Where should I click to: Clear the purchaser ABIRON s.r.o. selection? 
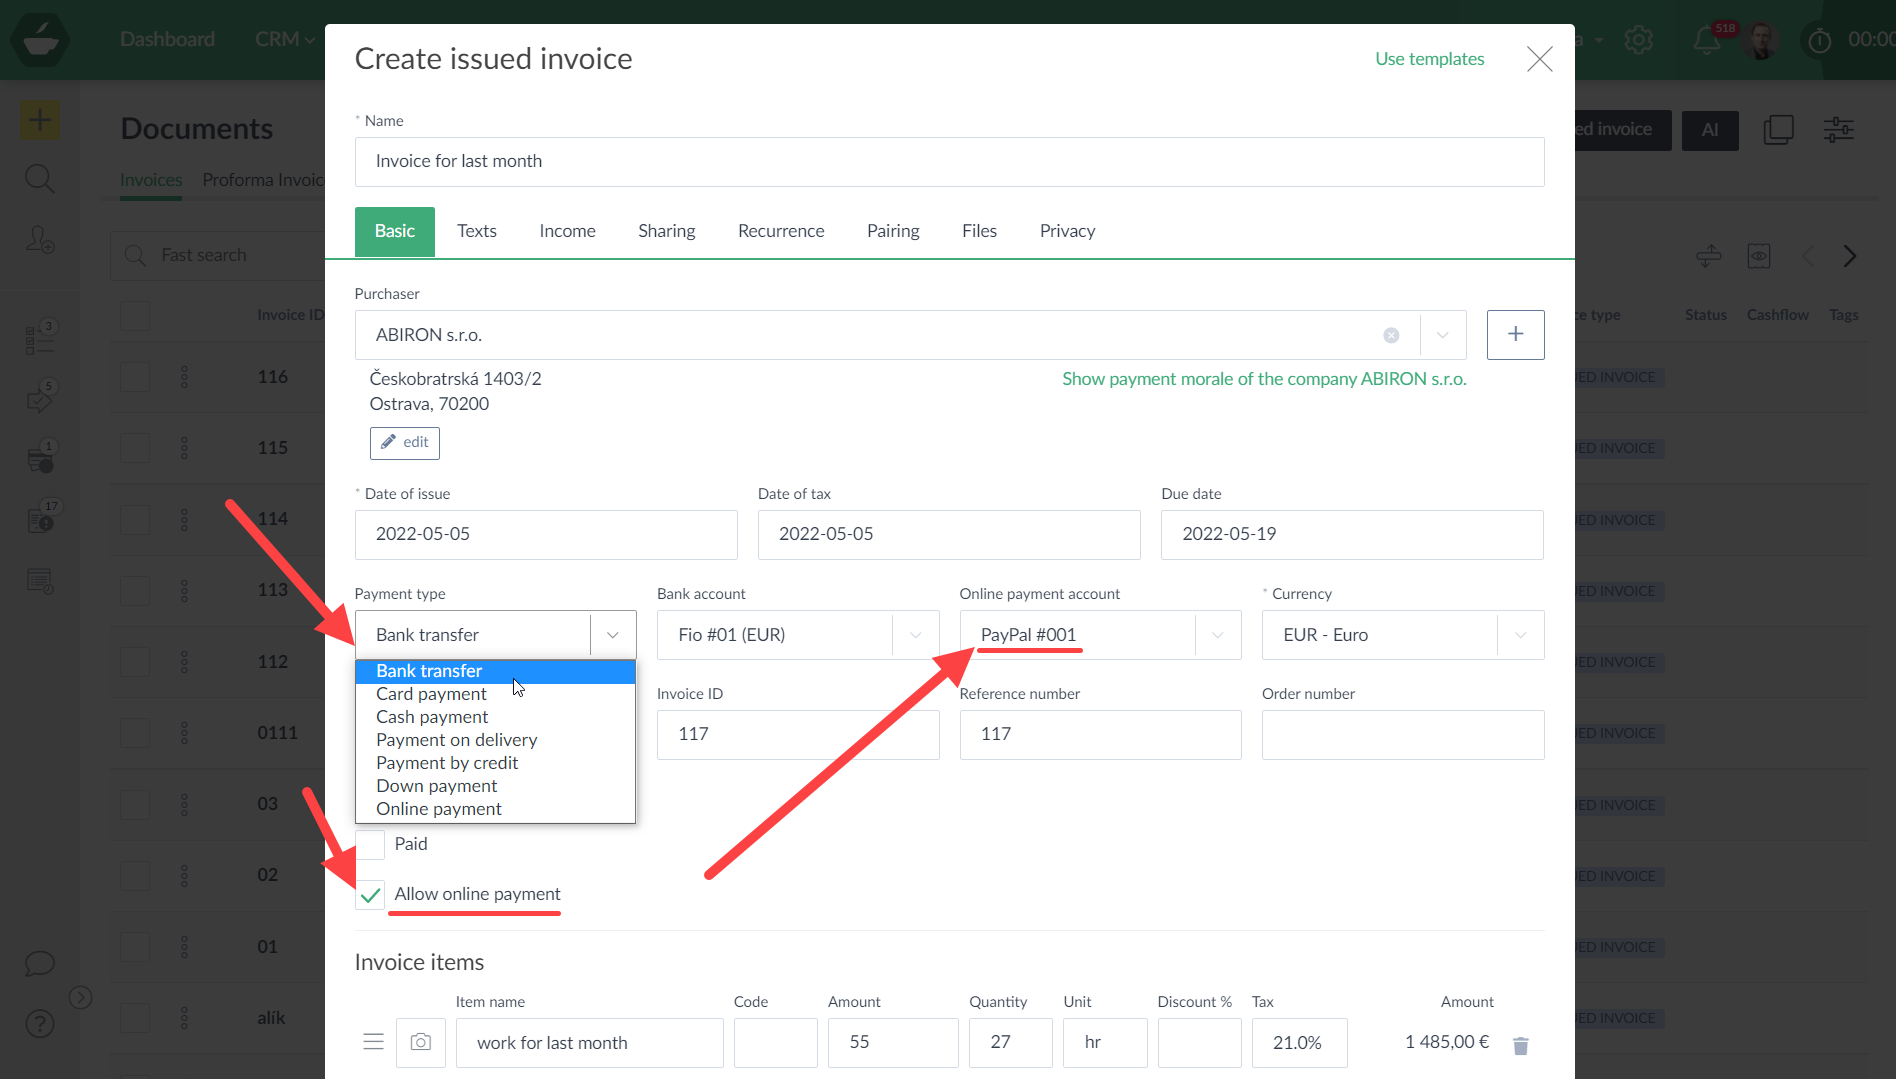point(1390,335)
